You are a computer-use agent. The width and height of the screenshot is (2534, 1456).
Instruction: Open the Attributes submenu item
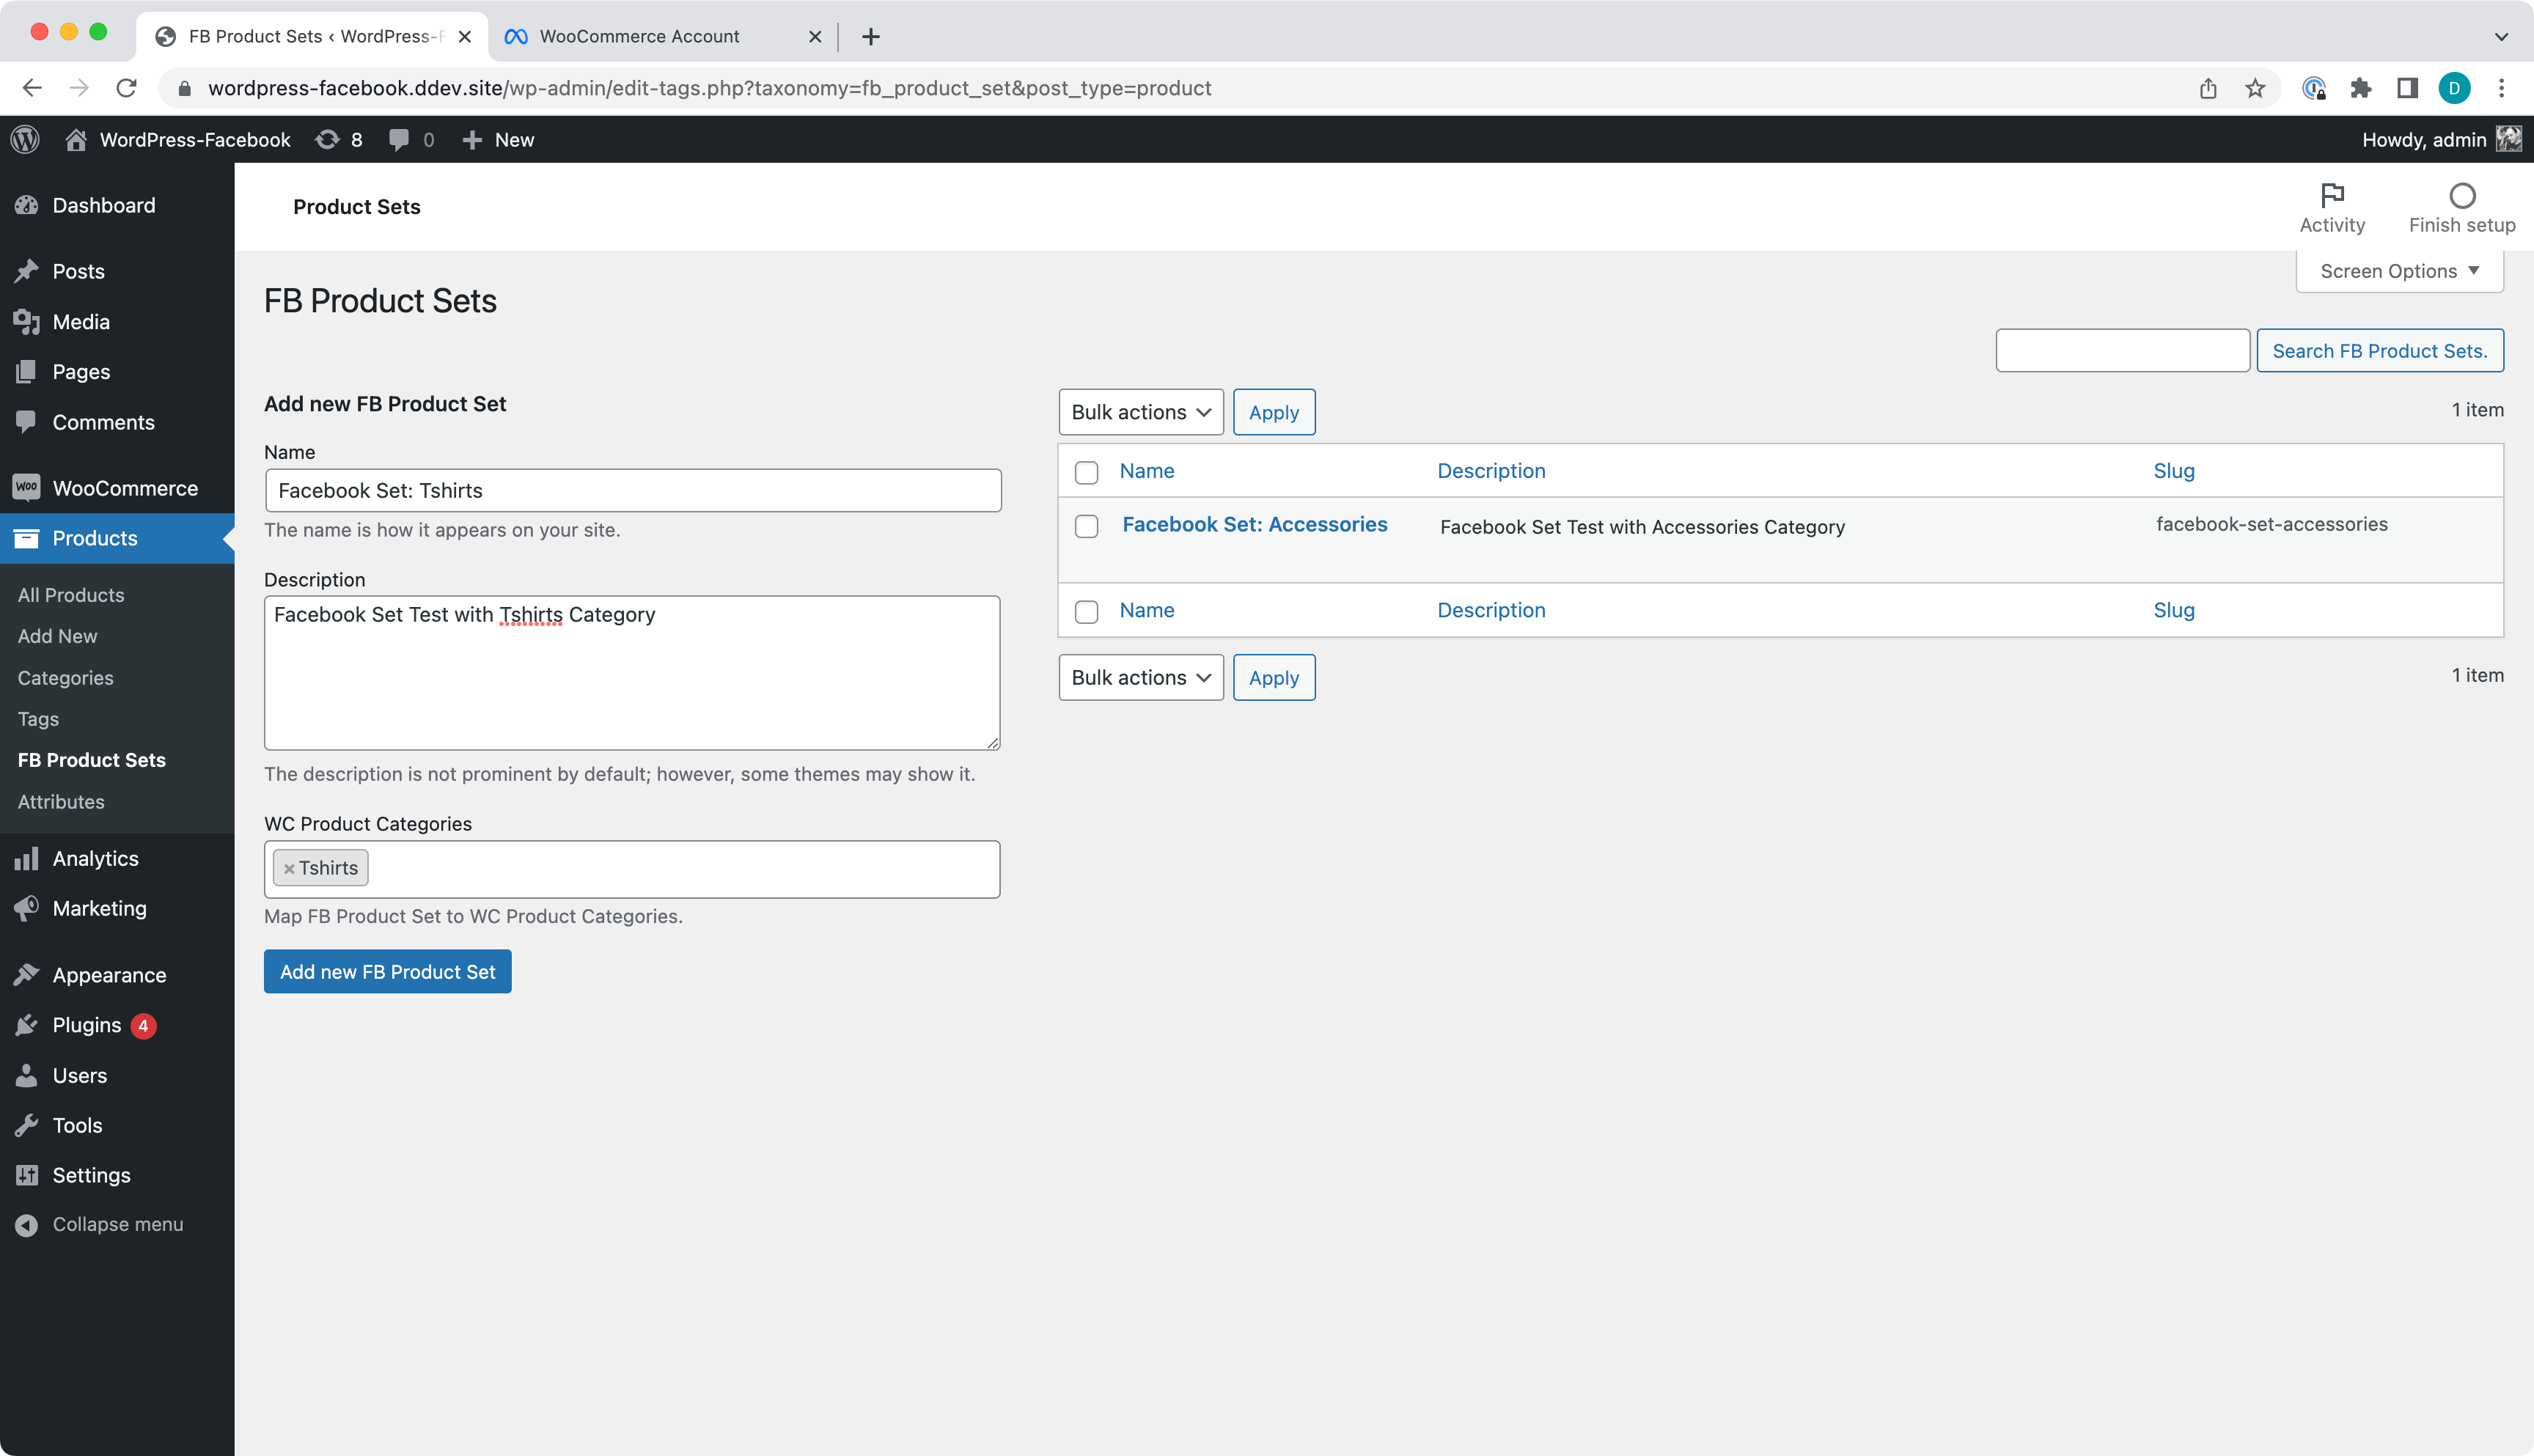pos(61,802)
